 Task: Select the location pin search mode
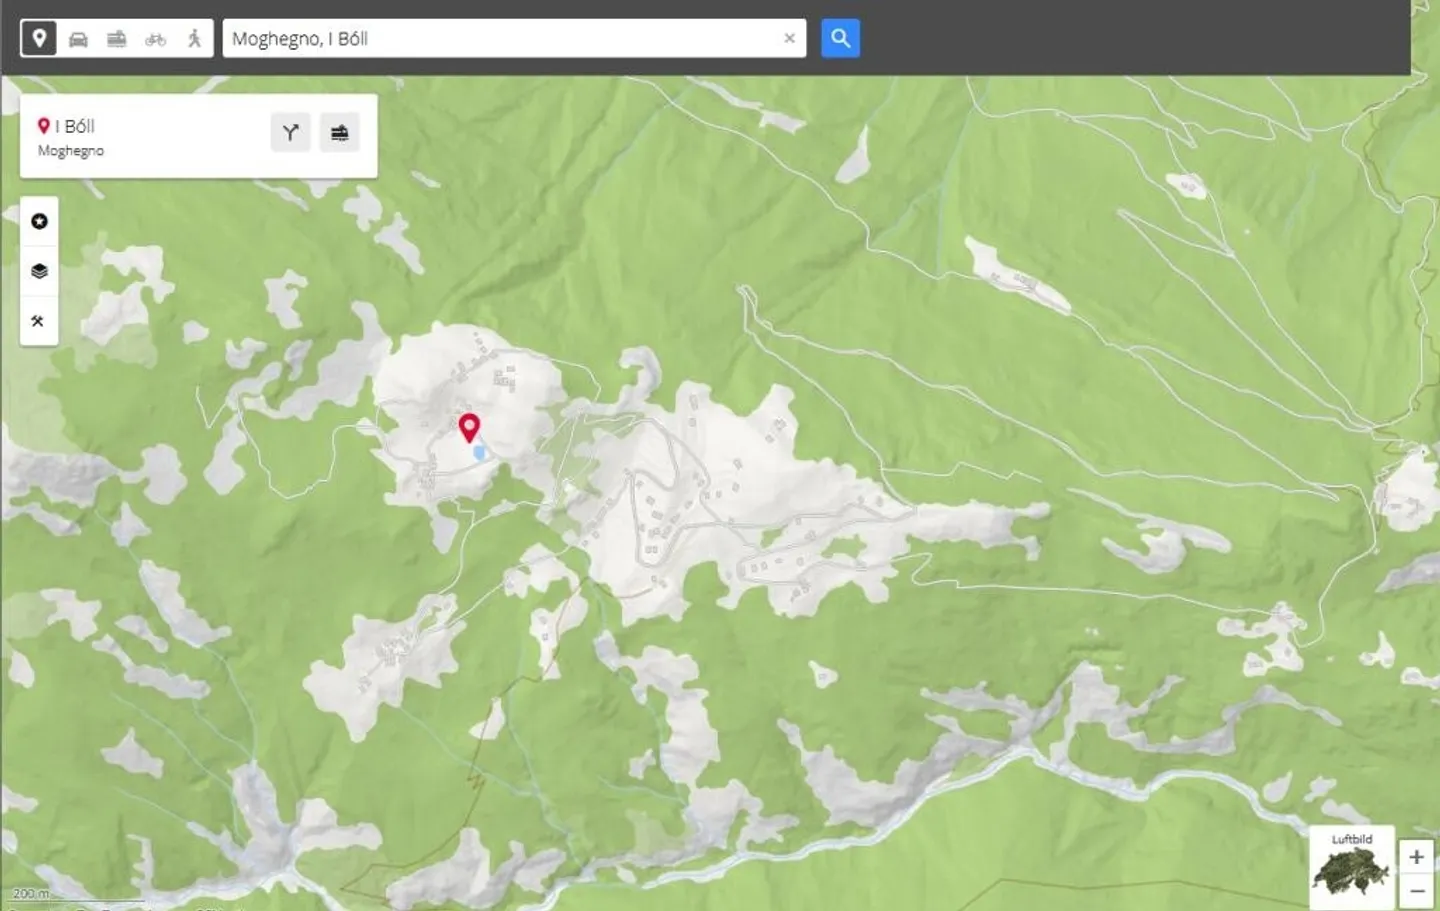point(39,39)
